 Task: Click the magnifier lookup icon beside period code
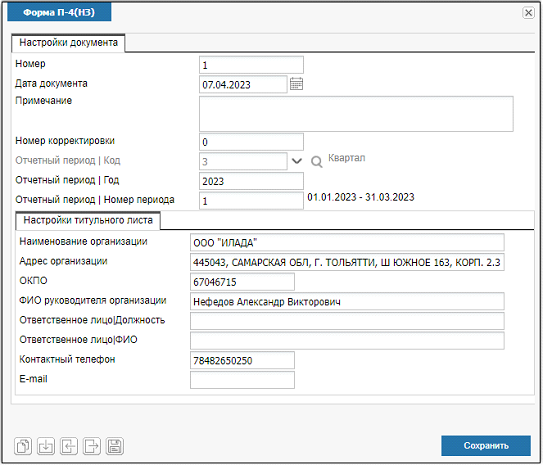point(316,162)
